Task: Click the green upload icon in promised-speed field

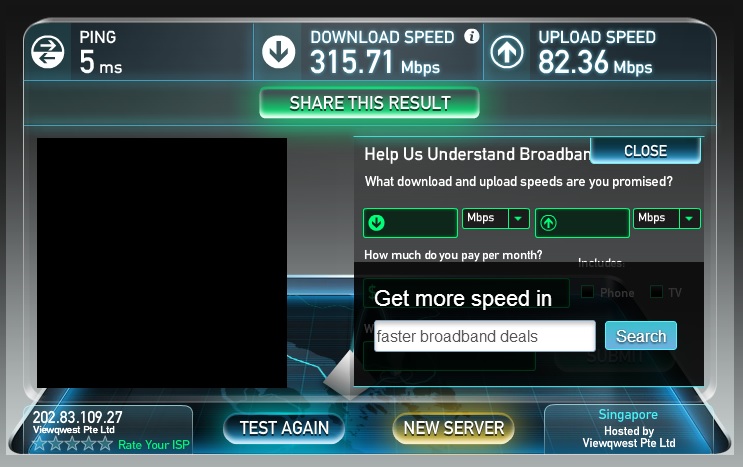Action: click(548, 223)
